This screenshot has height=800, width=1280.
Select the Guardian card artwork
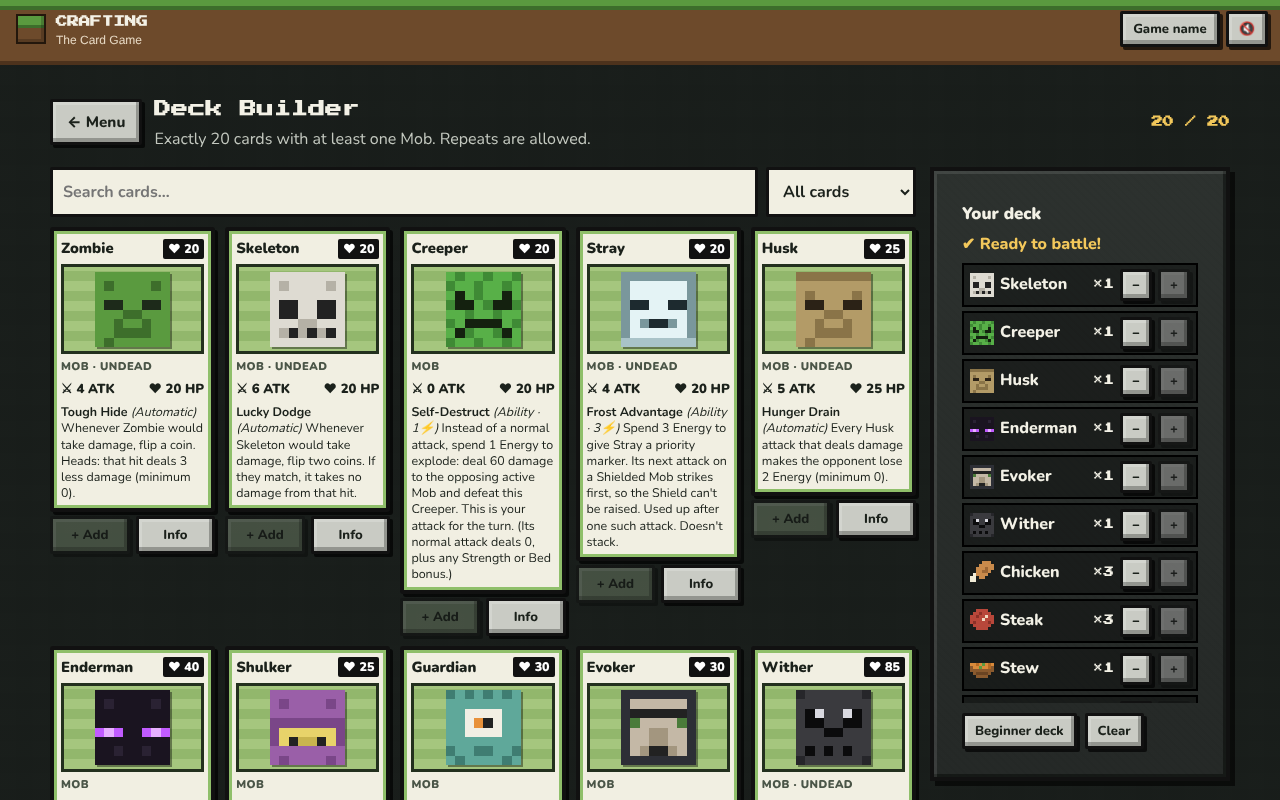483,727
